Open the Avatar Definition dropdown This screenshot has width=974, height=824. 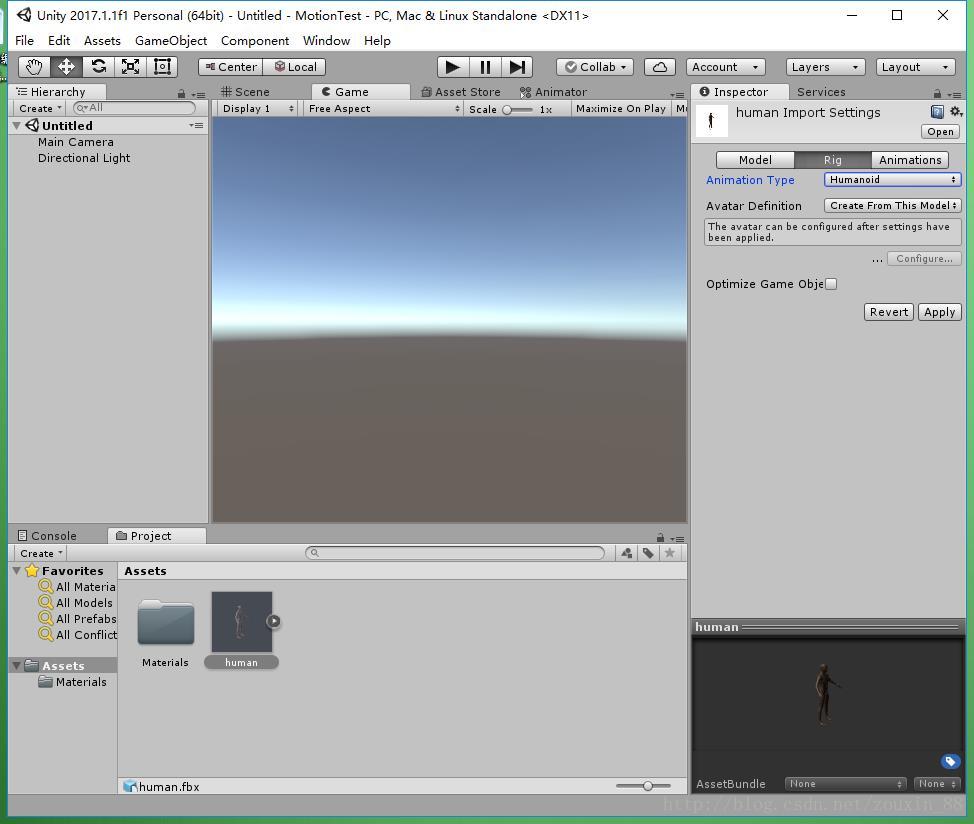(x=893, y=206)
